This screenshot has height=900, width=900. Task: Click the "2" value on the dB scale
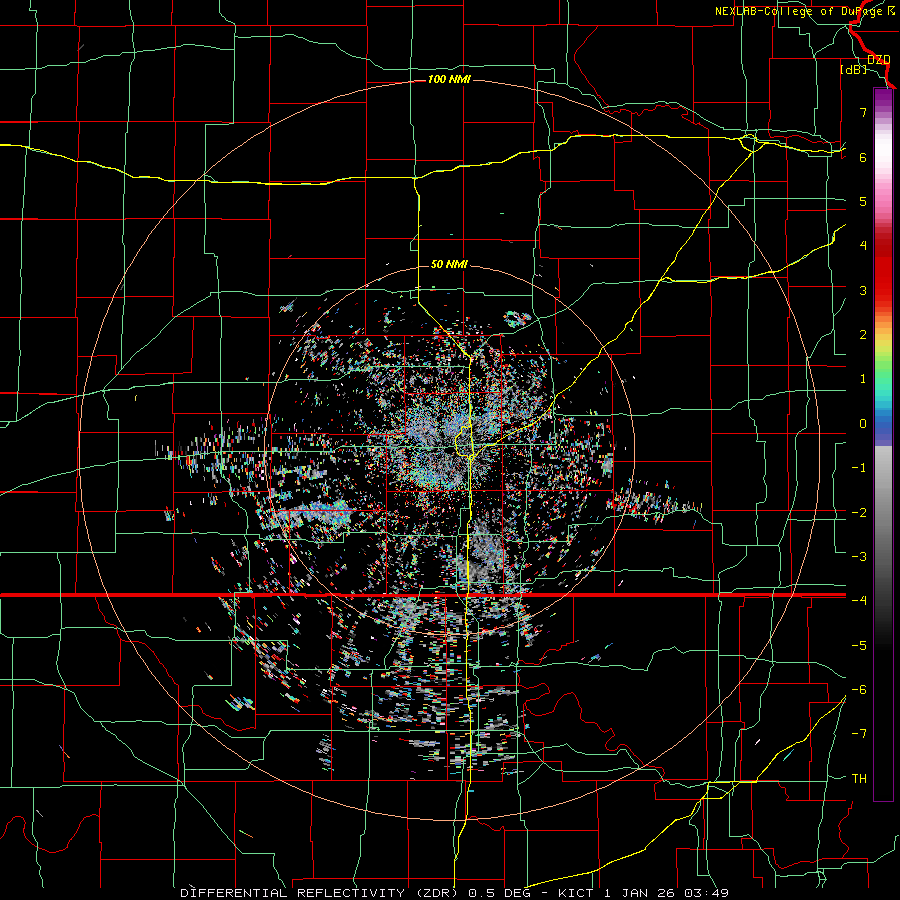pos(863,335)
